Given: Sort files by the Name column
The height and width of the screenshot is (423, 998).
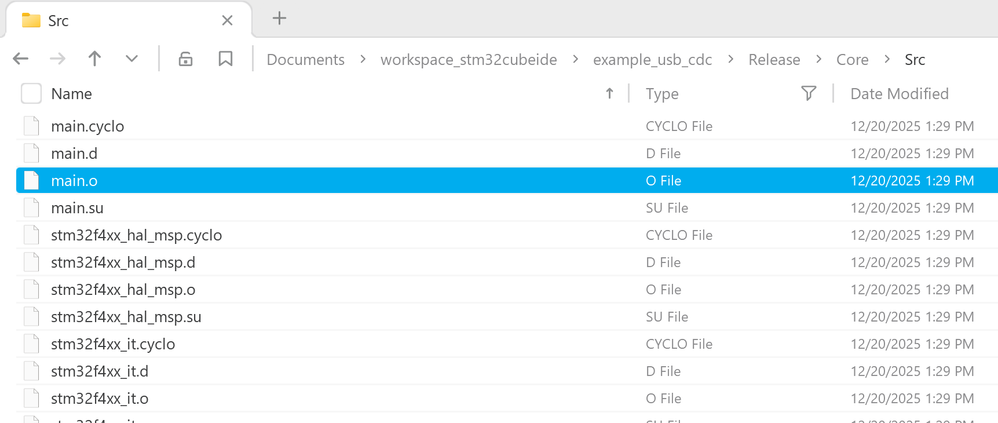Looking at the screenshot, I should point(72,94).
